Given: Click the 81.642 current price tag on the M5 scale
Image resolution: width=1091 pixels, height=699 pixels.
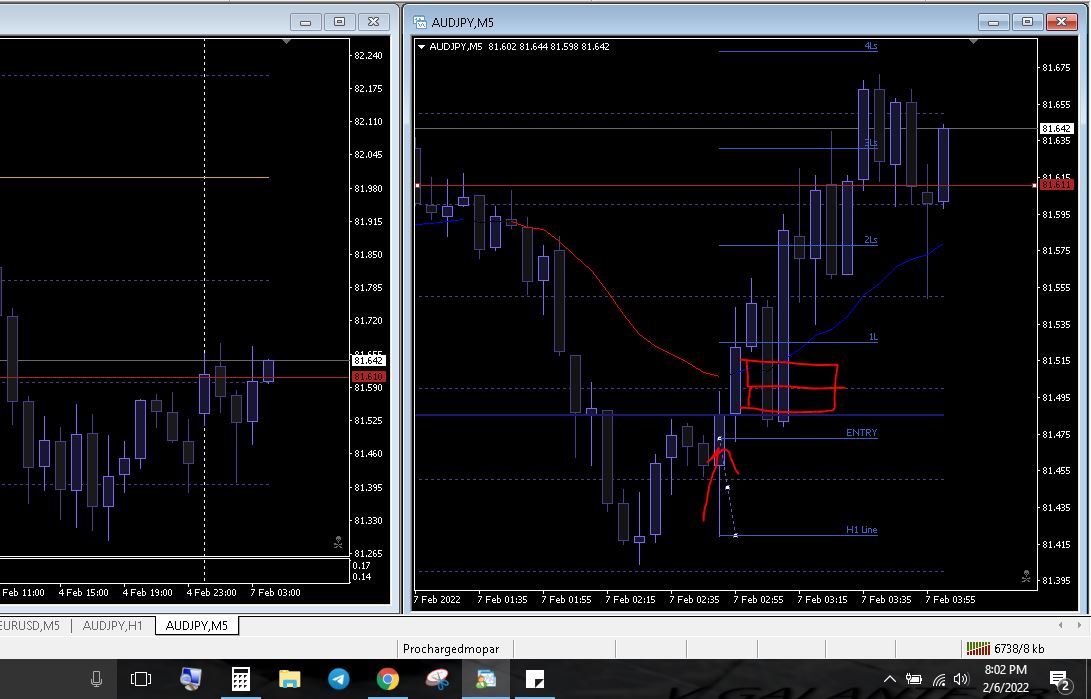Looking at the screenshot, I should coord(1056,129).
